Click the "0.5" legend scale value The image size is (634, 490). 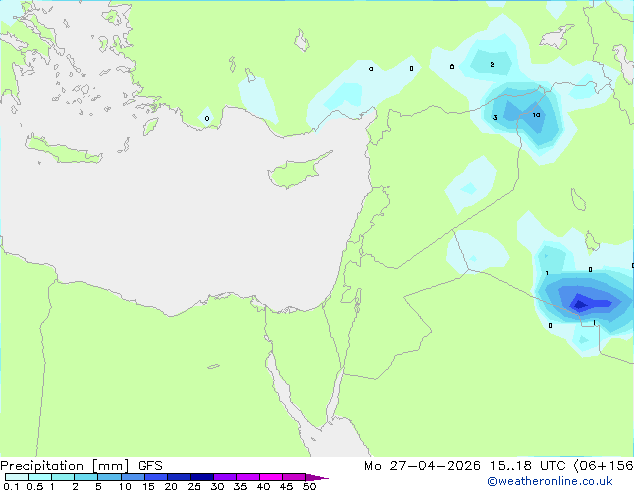[x=35, y=486]
